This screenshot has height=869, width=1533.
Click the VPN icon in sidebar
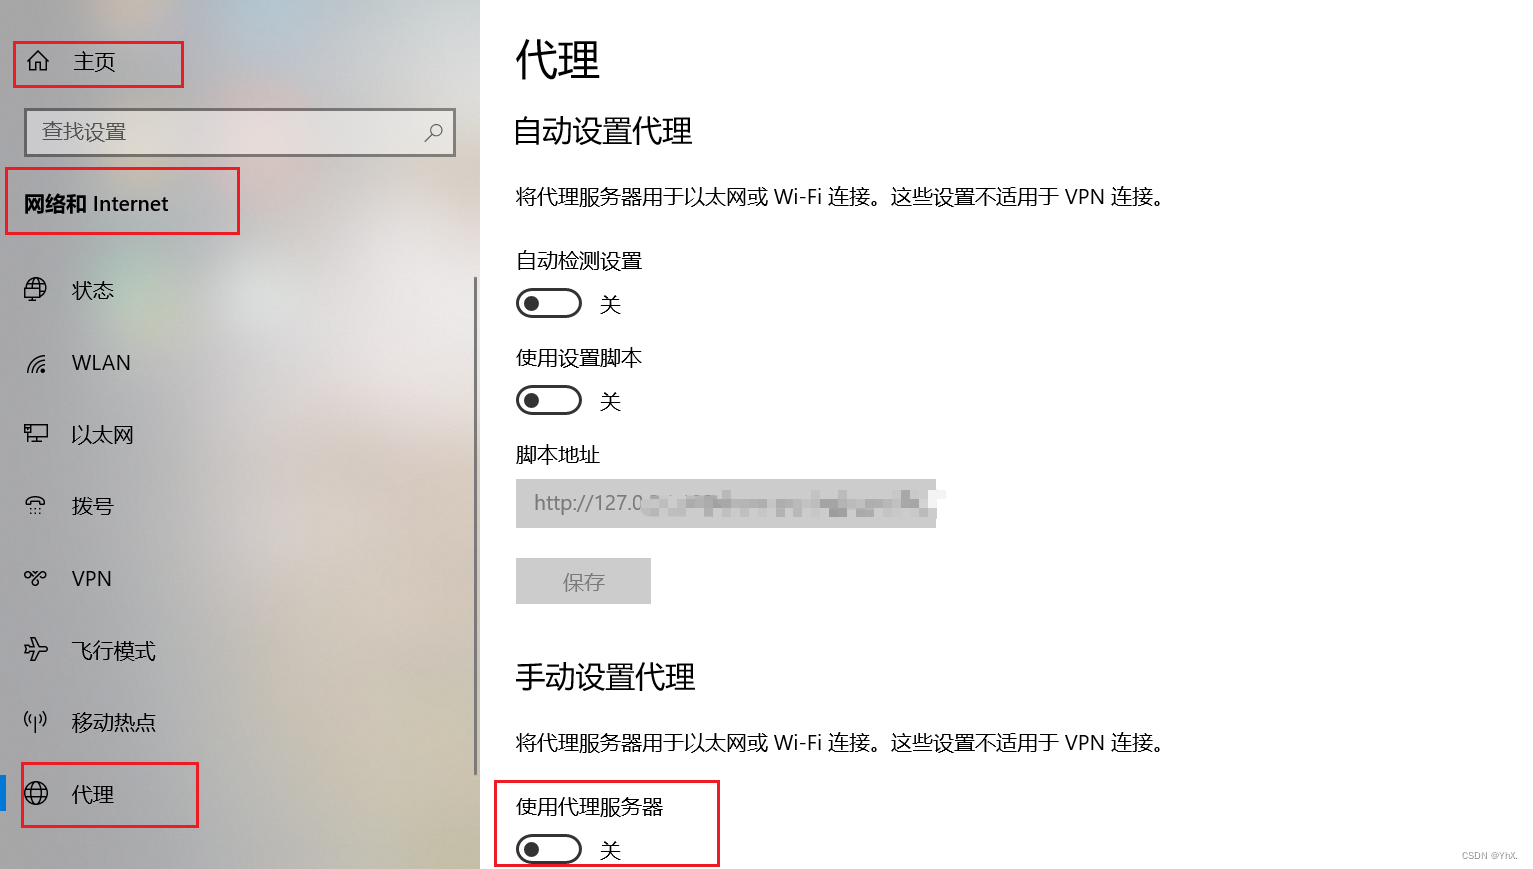(35, 578)
